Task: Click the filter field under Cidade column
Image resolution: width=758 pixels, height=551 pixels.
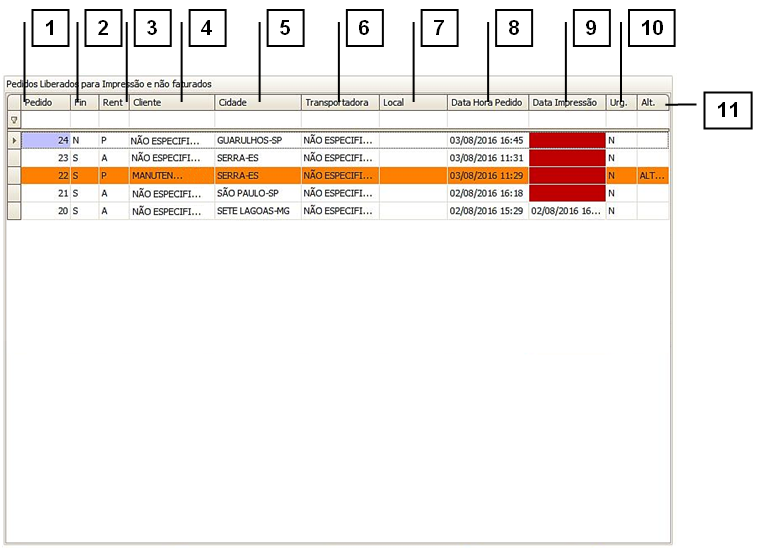Action: (x=257, y=119)
